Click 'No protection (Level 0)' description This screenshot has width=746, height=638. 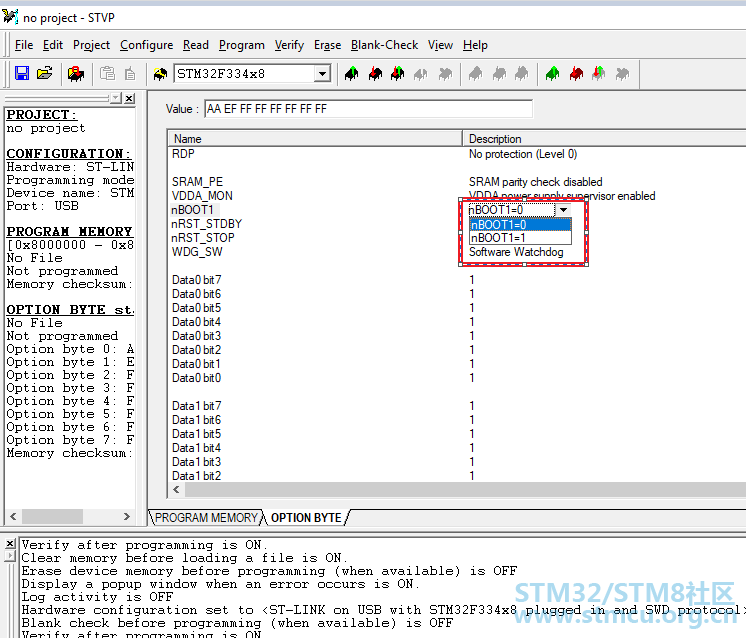coord(523,154)
